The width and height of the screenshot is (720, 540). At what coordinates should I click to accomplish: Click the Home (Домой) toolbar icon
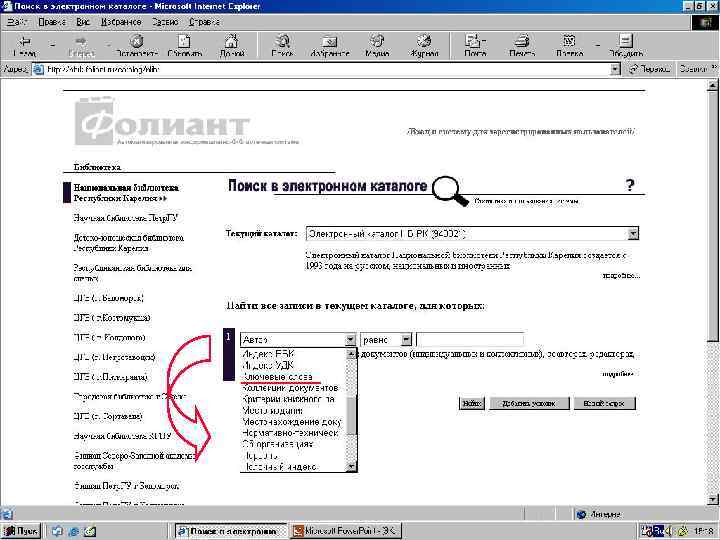[x=232, y=46]
